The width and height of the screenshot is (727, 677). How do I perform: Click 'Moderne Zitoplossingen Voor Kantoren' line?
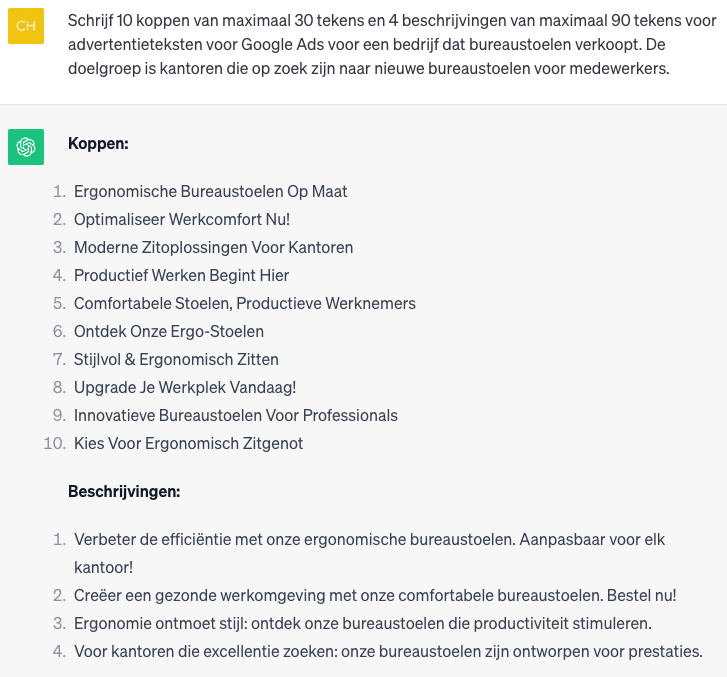tap(214, 247)
